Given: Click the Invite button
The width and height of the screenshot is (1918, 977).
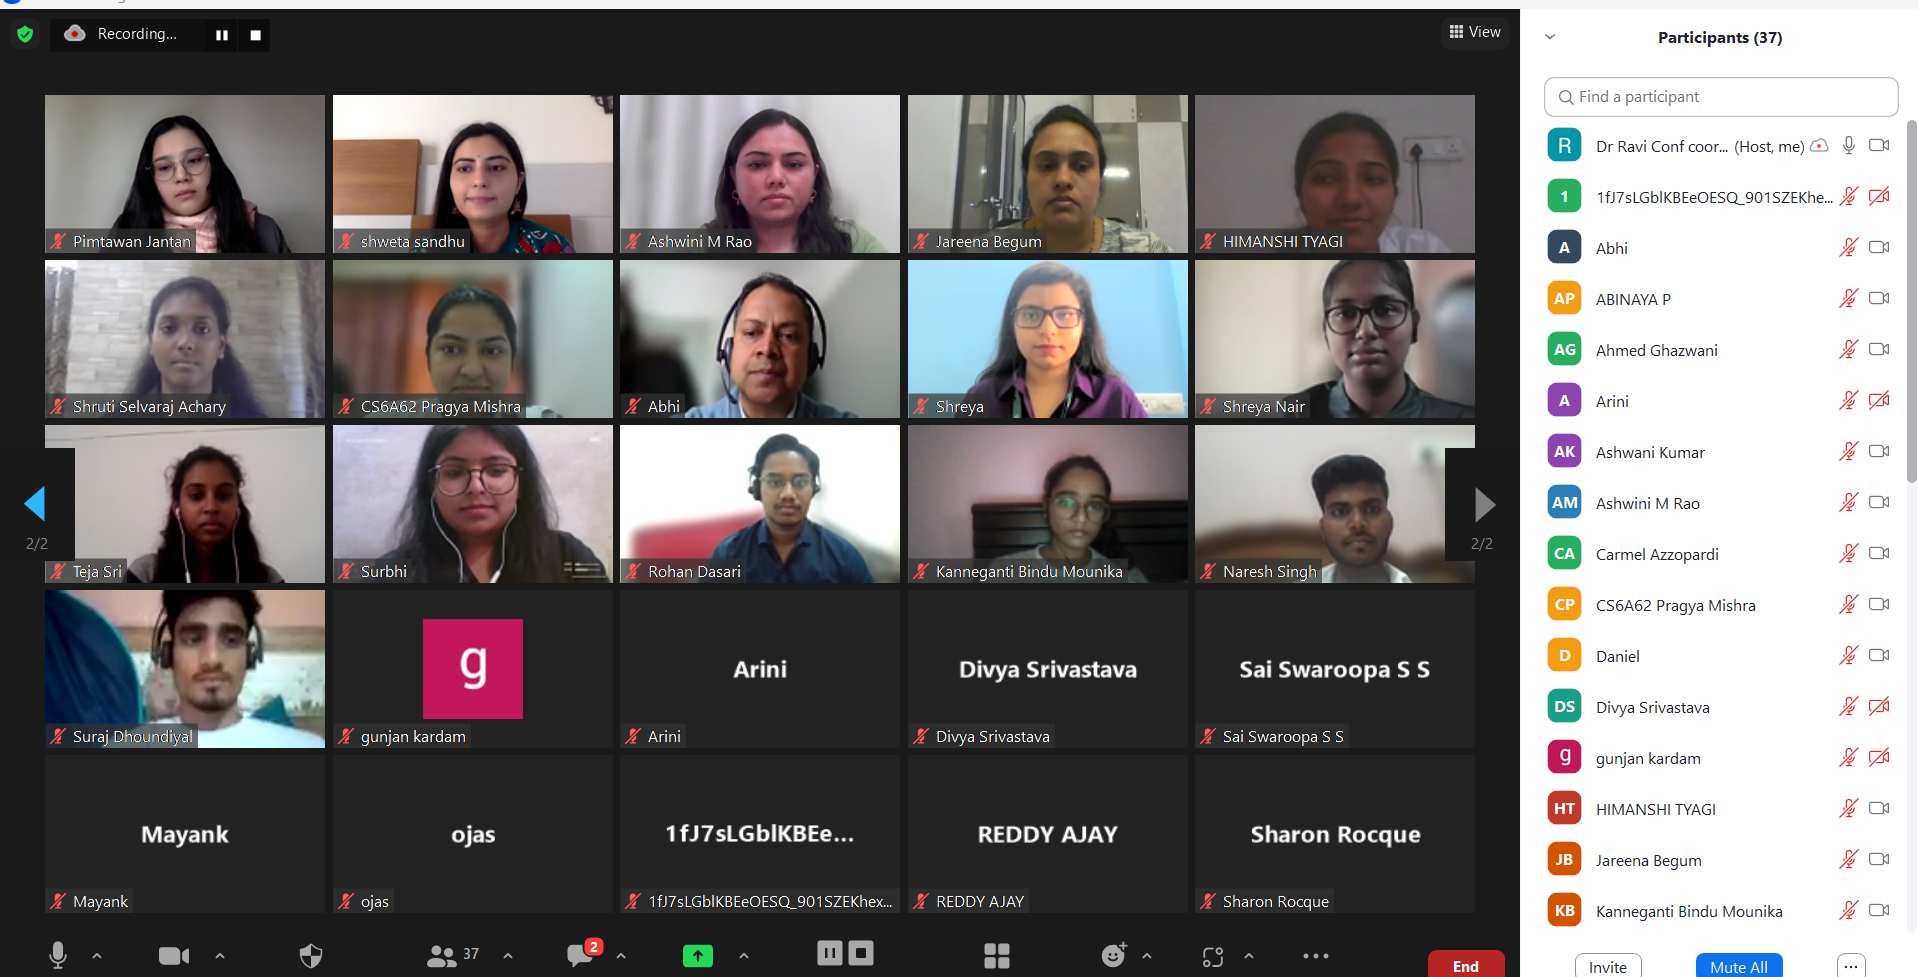Looking at the screenshot, I should [x=1608, y=966].
